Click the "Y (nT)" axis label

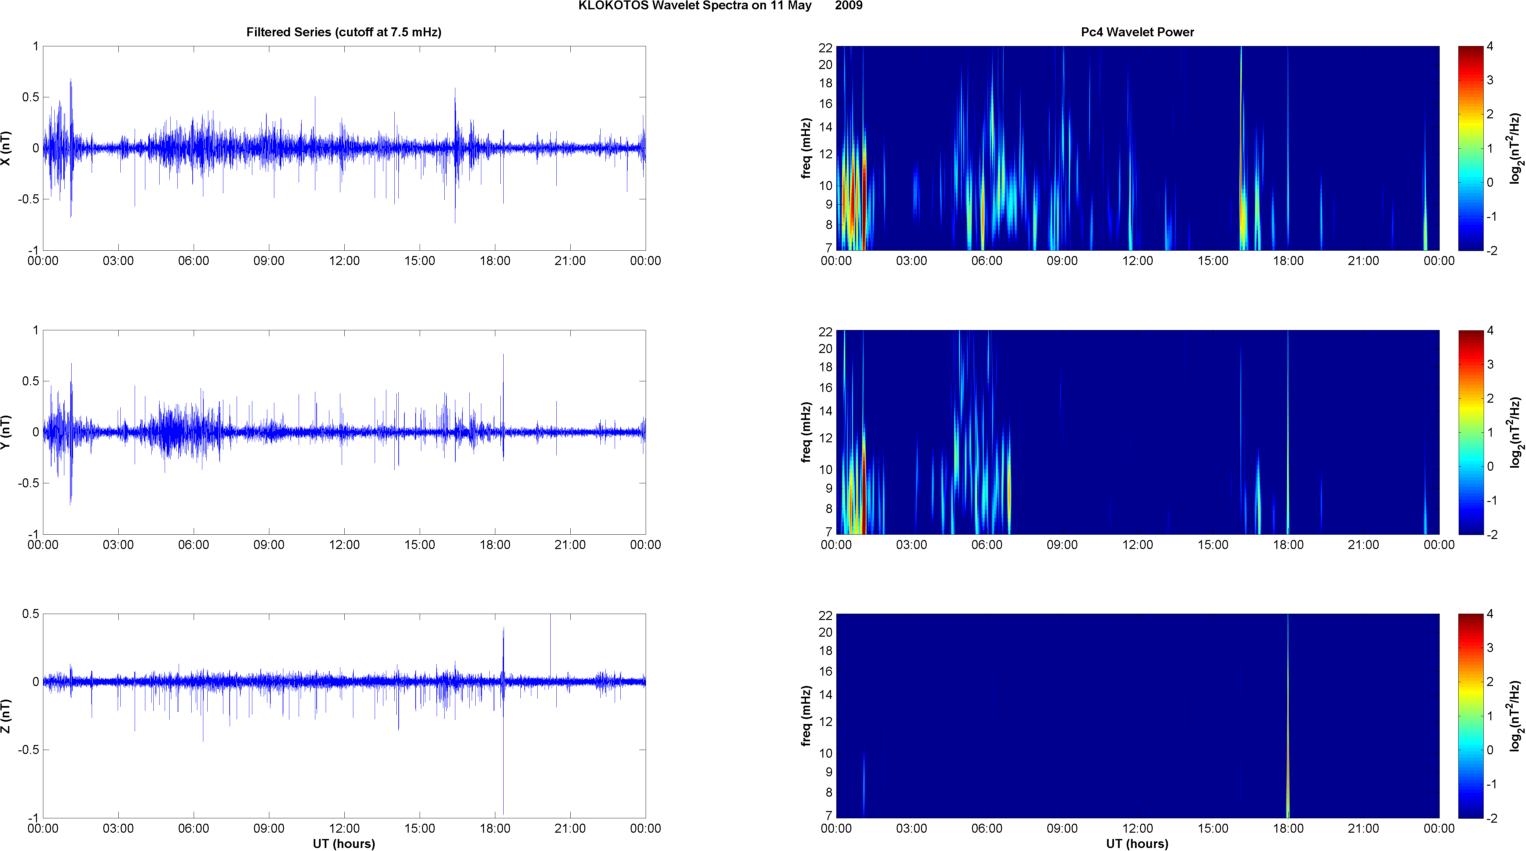click(x=7, y=432)
